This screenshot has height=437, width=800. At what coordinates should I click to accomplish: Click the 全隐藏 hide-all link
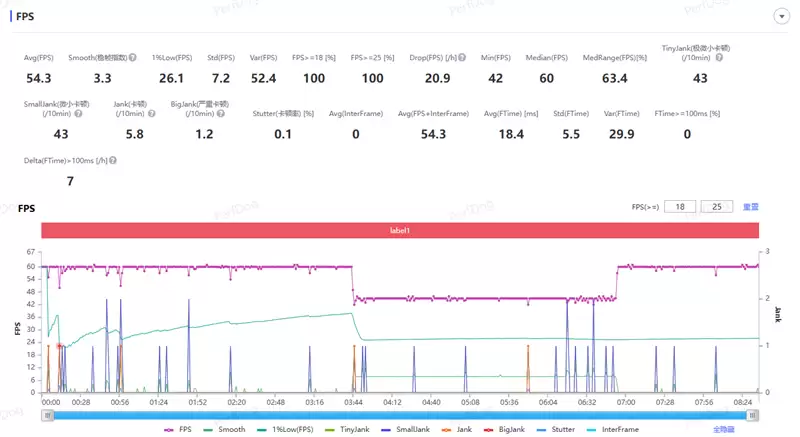click(724, 429)
